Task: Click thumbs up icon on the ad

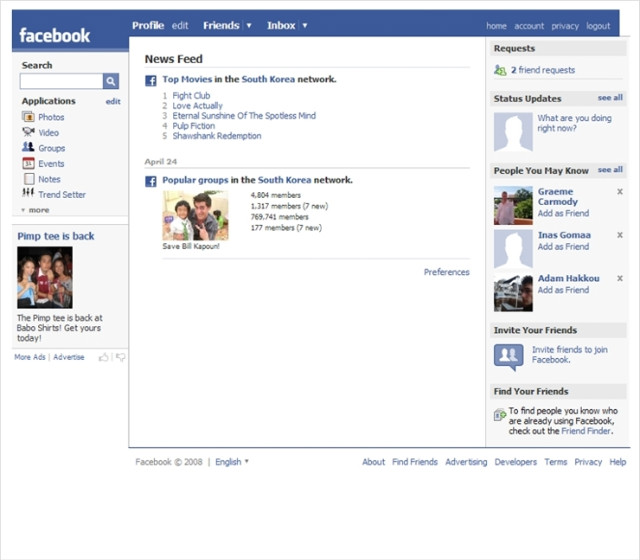Action: pyautogui.click(x=104, y=357)
